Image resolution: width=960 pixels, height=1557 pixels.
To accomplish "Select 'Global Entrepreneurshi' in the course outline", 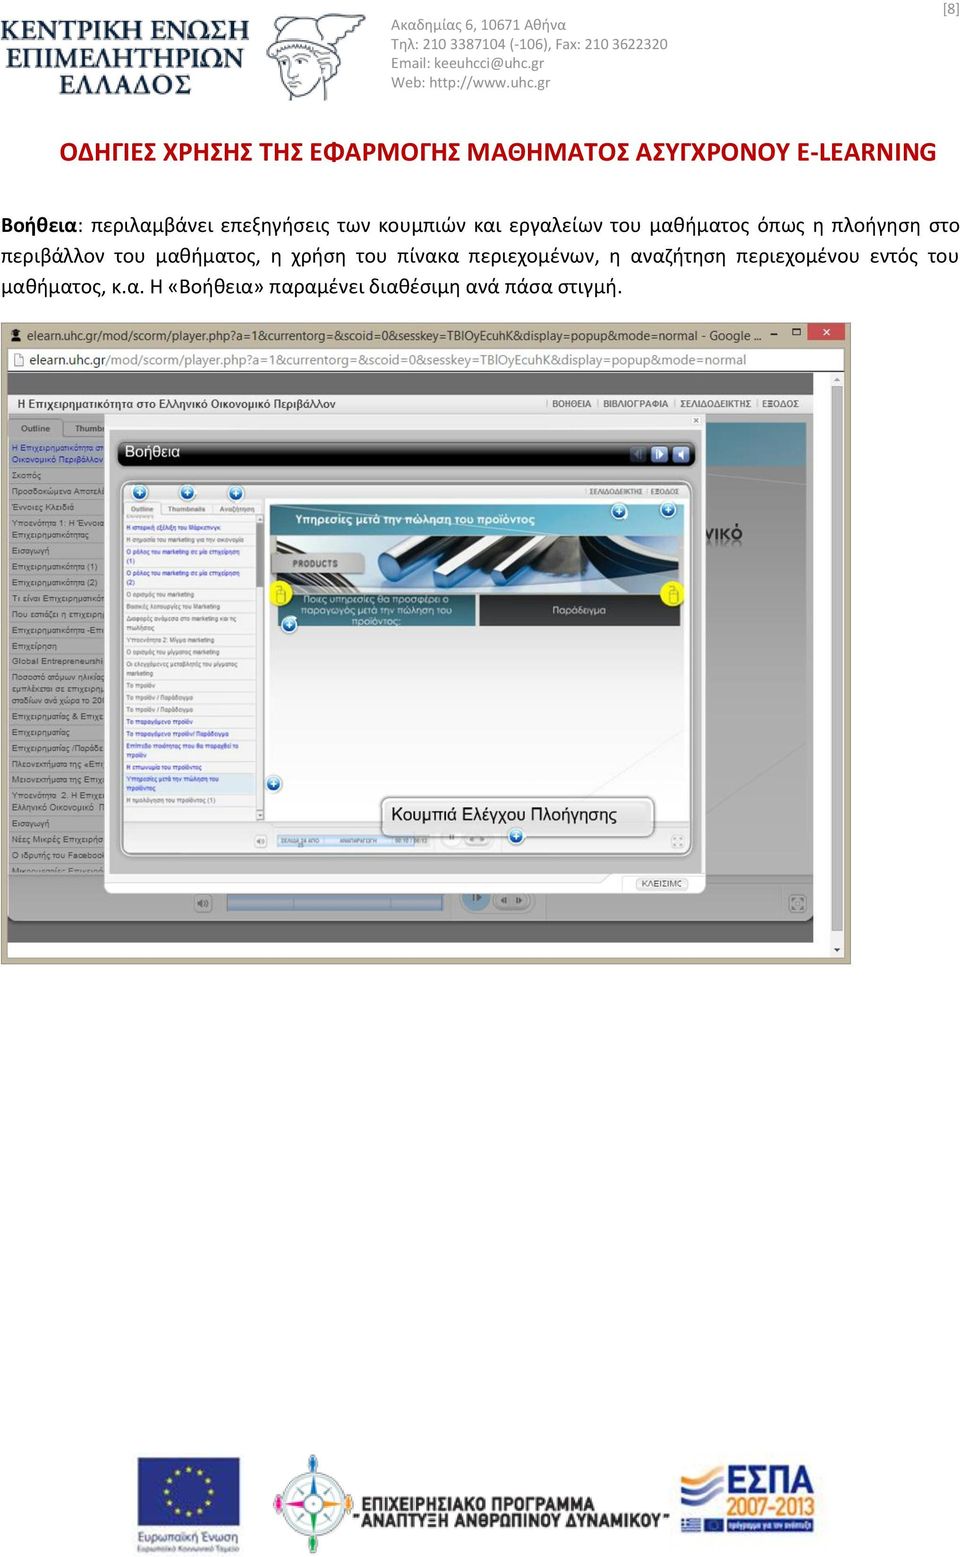I will tap(57, 661).
